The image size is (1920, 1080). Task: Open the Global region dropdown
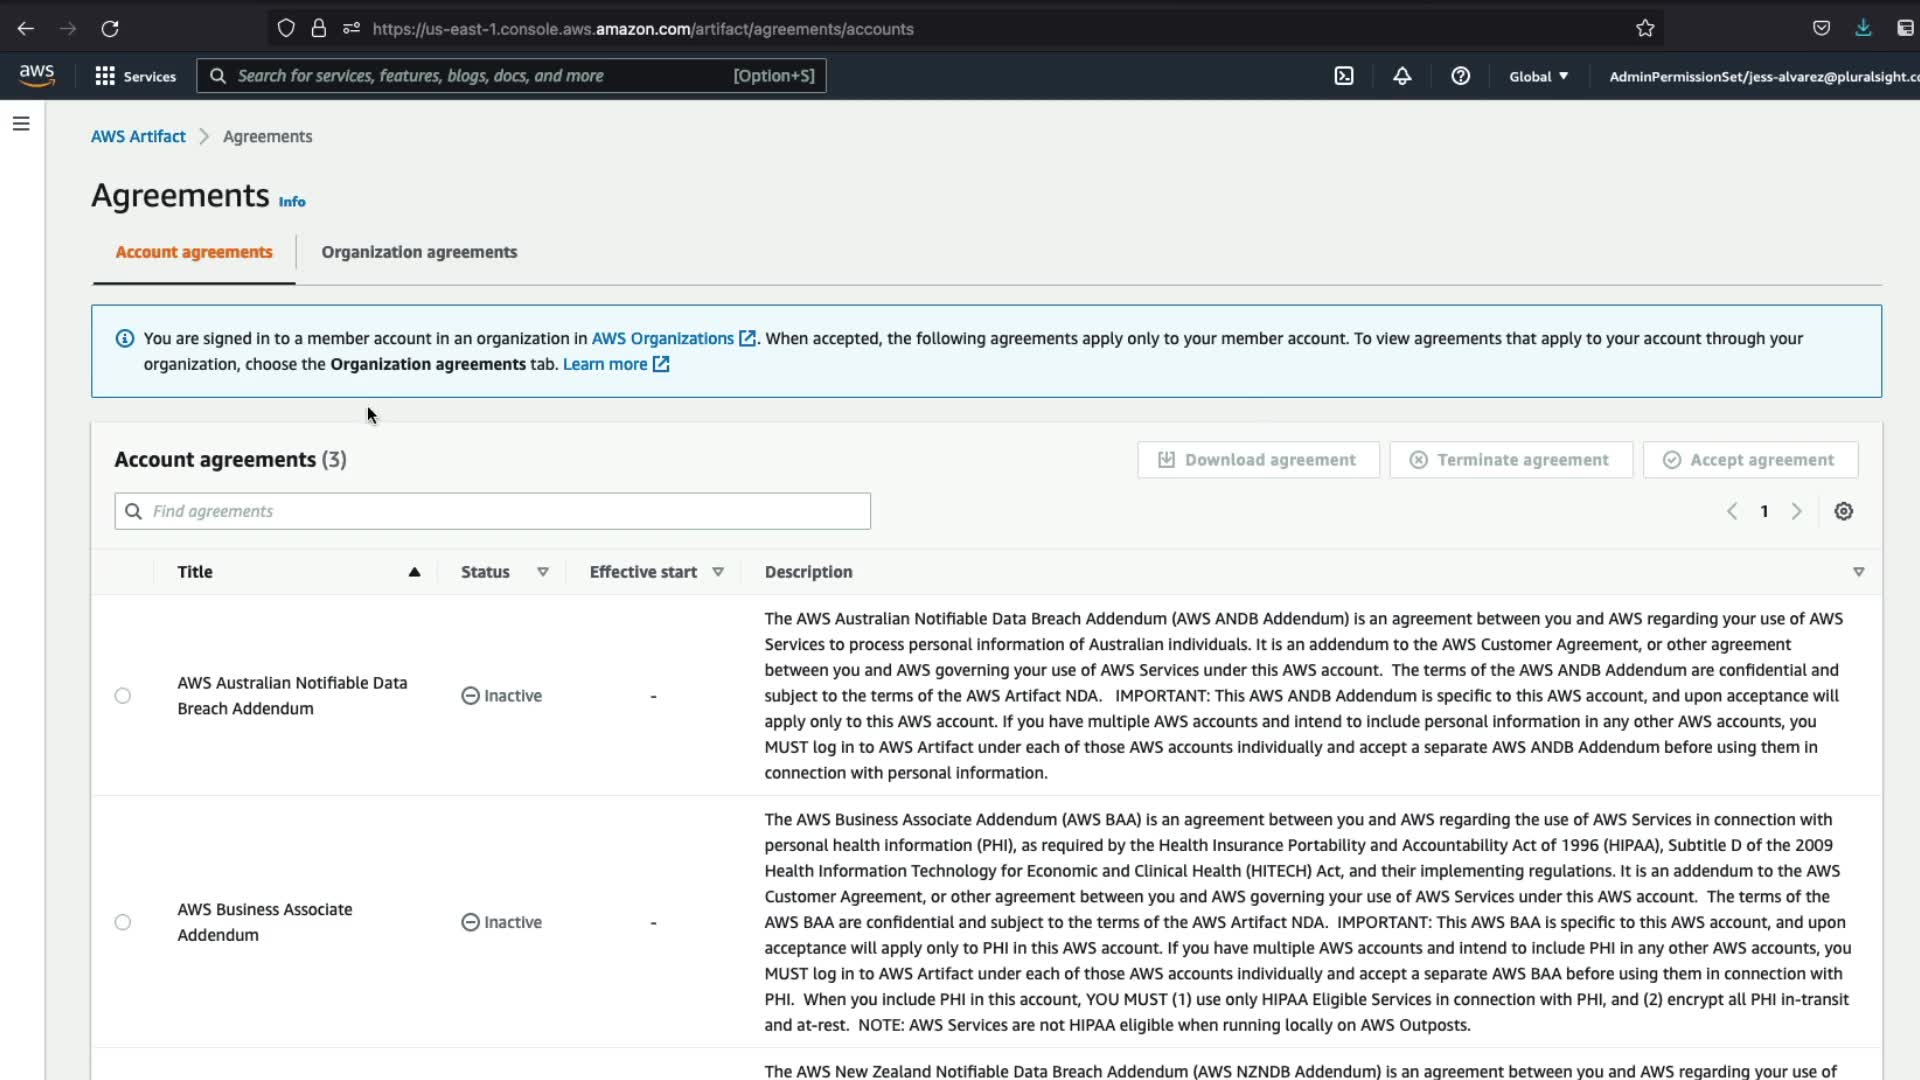1538,76
